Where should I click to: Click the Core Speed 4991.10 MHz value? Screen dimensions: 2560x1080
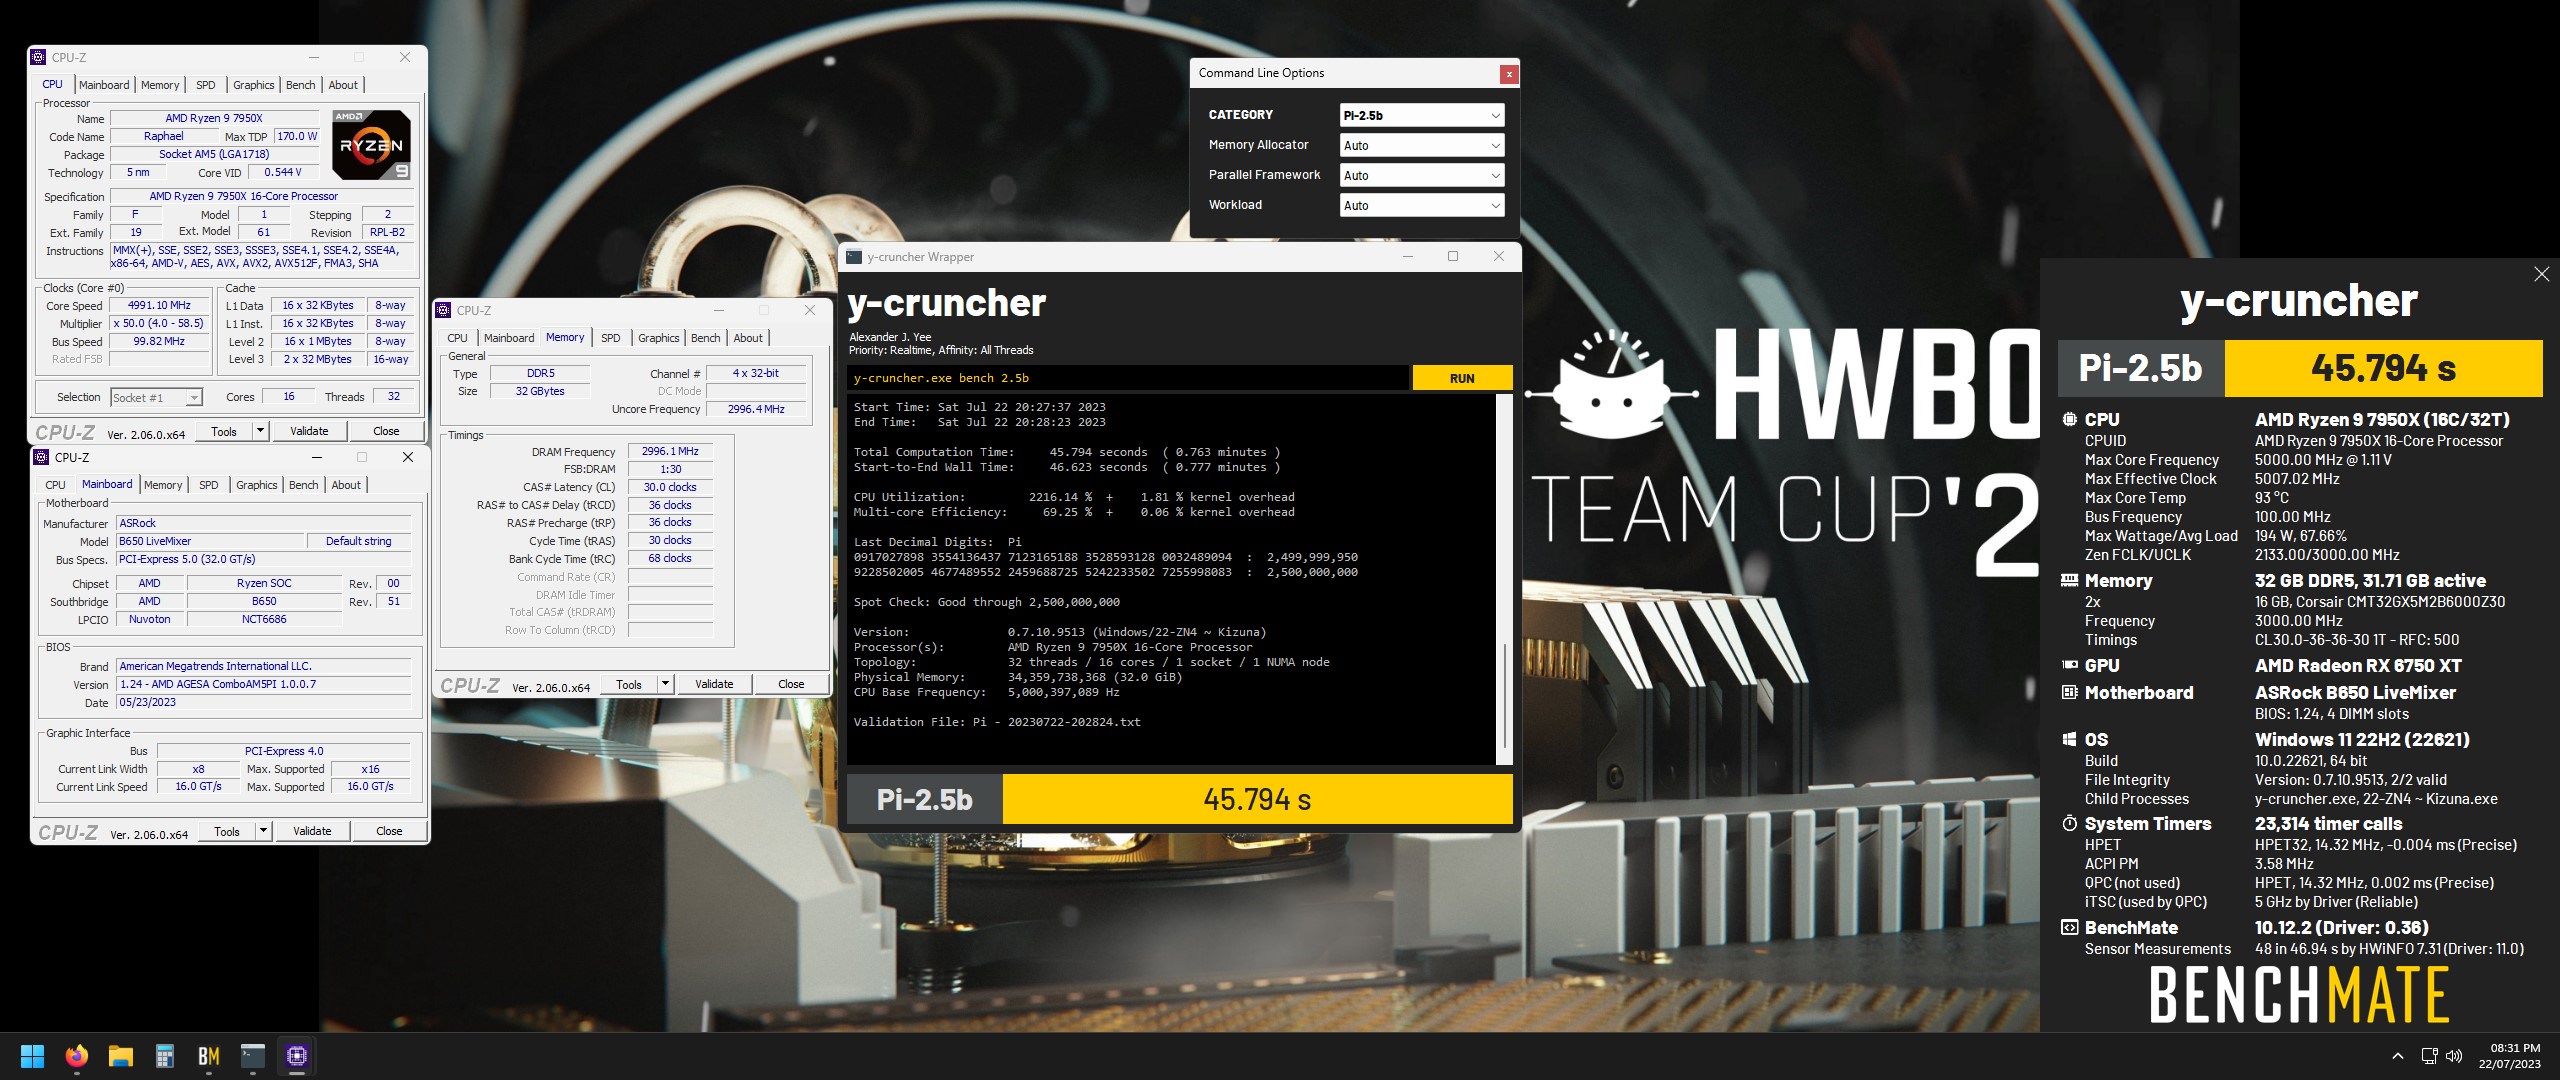[159, 306]
